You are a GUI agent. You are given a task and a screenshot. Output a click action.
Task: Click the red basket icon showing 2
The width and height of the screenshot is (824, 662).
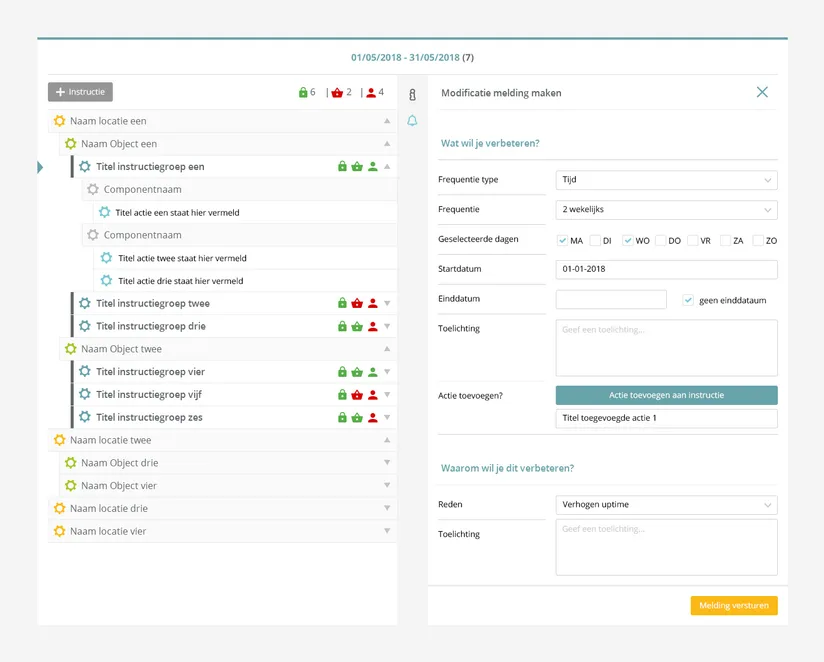337,93
